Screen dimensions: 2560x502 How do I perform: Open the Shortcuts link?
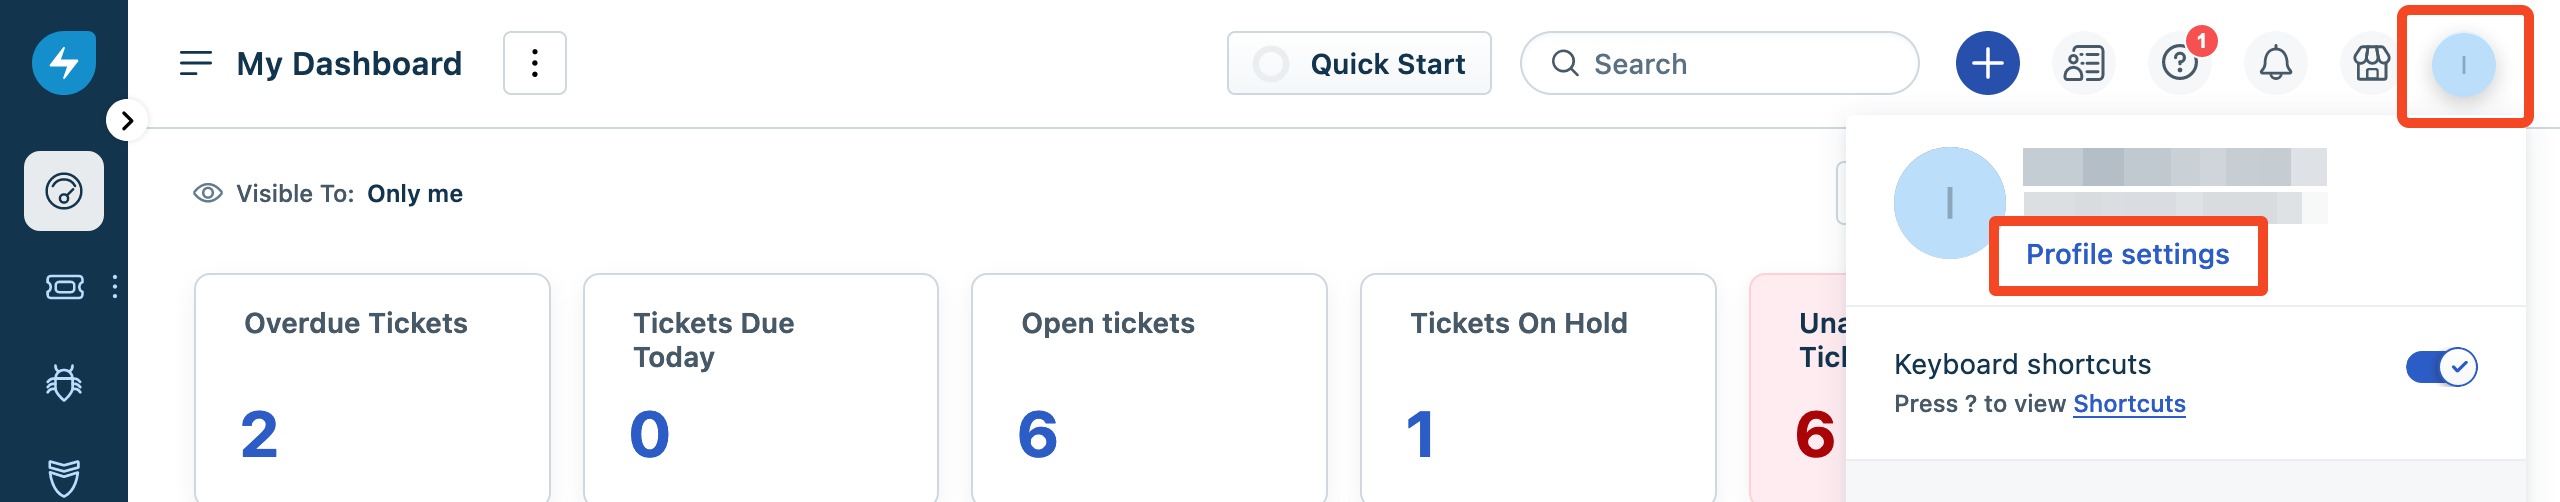[x=2129, y=404]
